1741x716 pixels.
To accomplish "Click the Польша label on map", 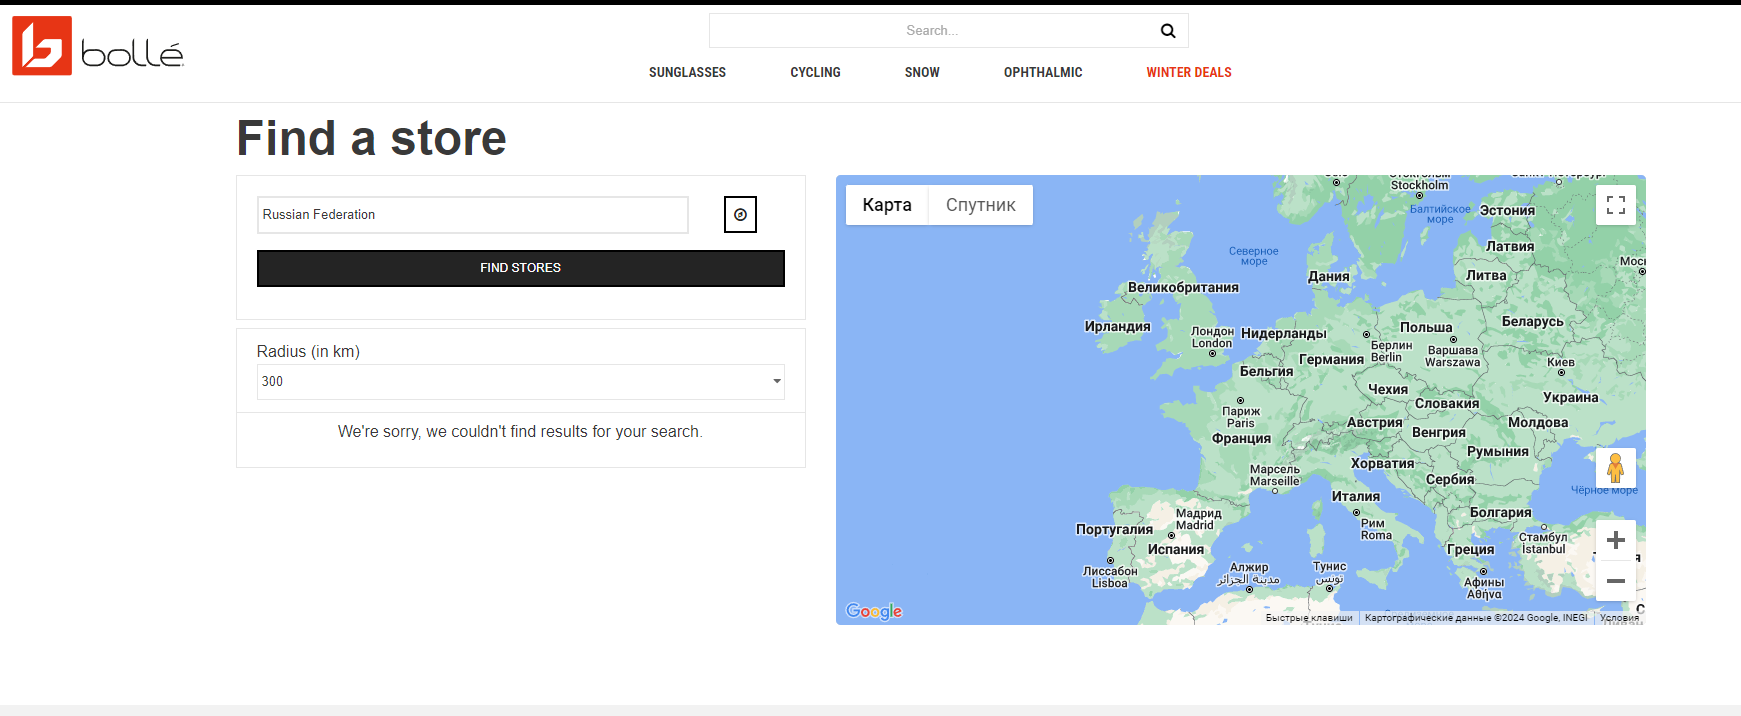I will click(1426, 327).
